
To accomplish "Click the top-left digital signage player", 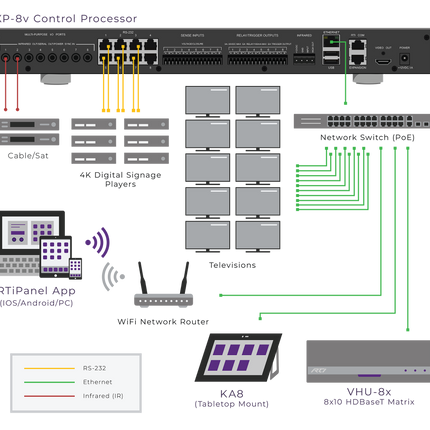I will (x=94, y=124).
